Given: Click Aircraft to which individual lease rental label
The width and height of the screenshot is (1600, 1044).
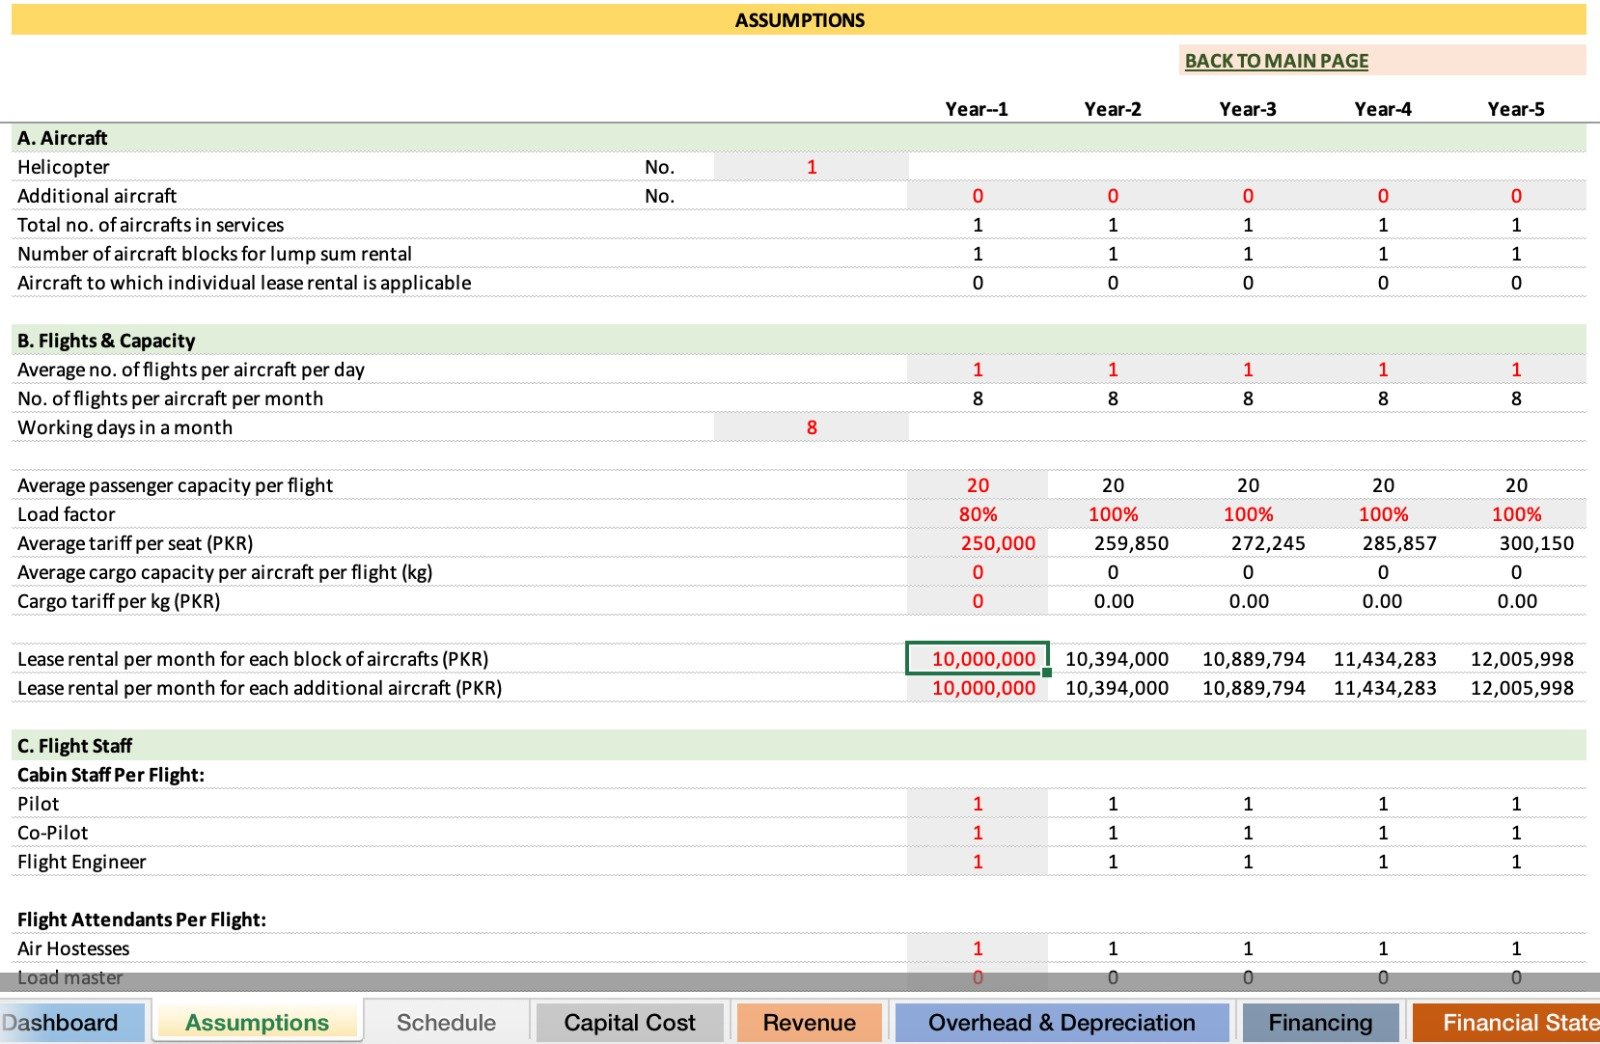Looking at the screenshot, I should click(x=244, y=283).
